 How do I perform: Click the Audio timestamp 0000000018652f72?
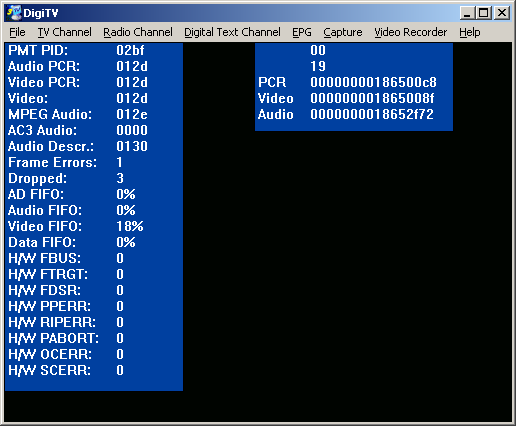pos(372,114)
